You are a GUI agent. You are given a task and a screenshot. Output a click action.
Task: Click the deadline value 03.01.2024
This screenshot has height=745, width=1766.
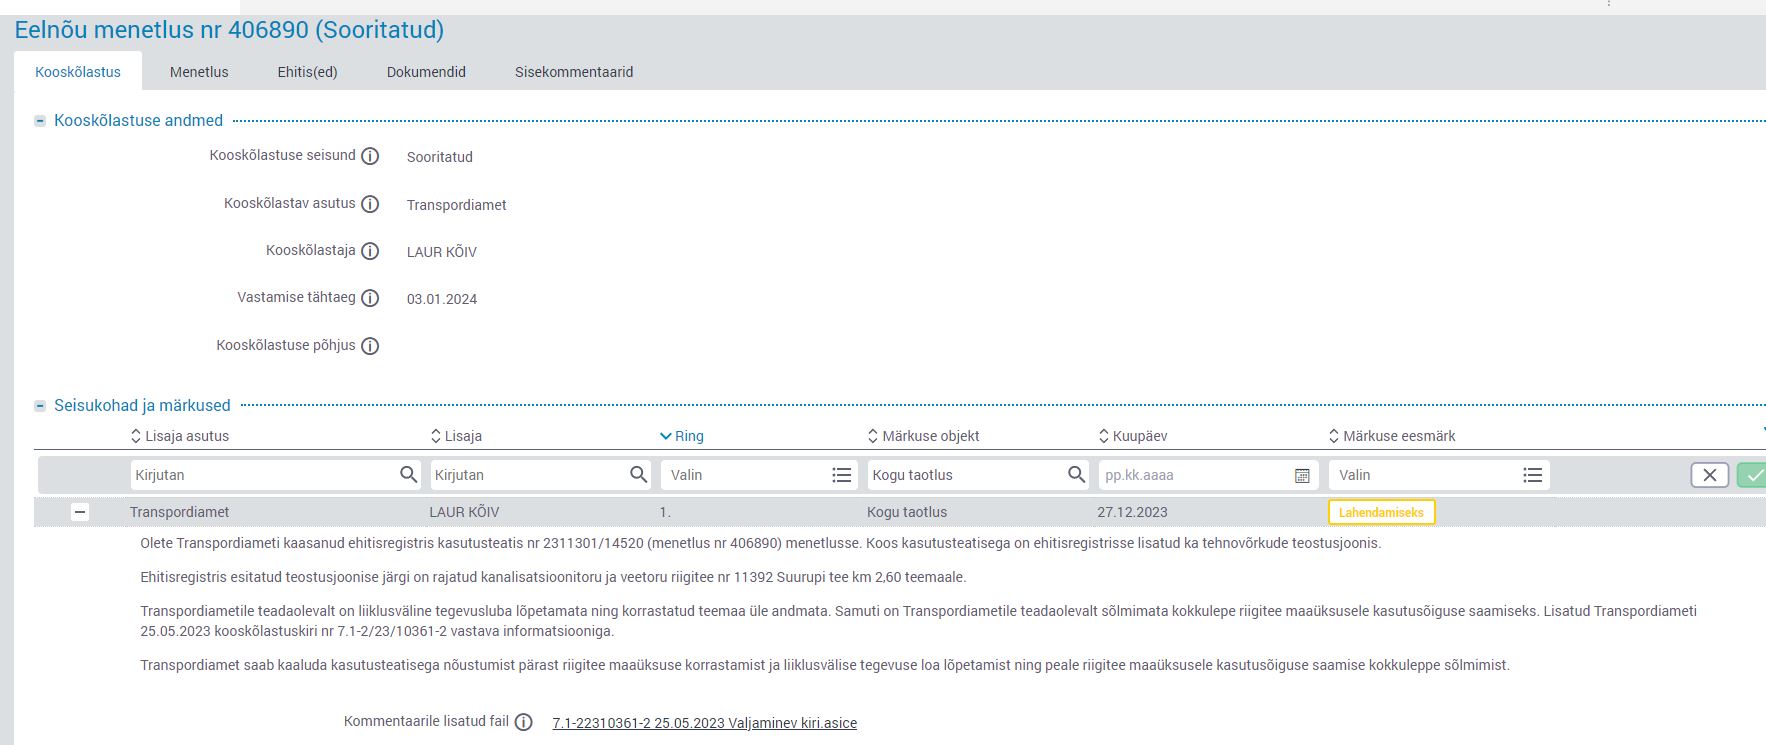(x=442, y=299)
